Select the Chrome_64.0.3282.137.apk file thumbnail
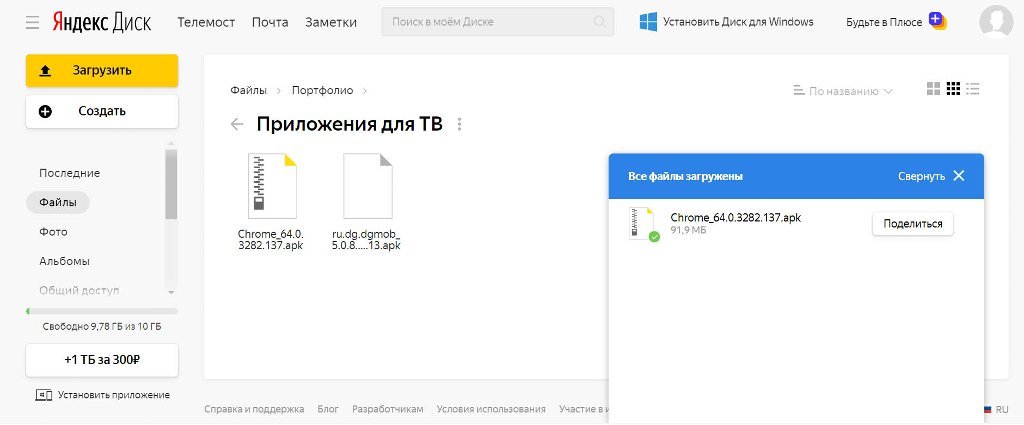1024x425 pixels. click(x=272, y=186)
